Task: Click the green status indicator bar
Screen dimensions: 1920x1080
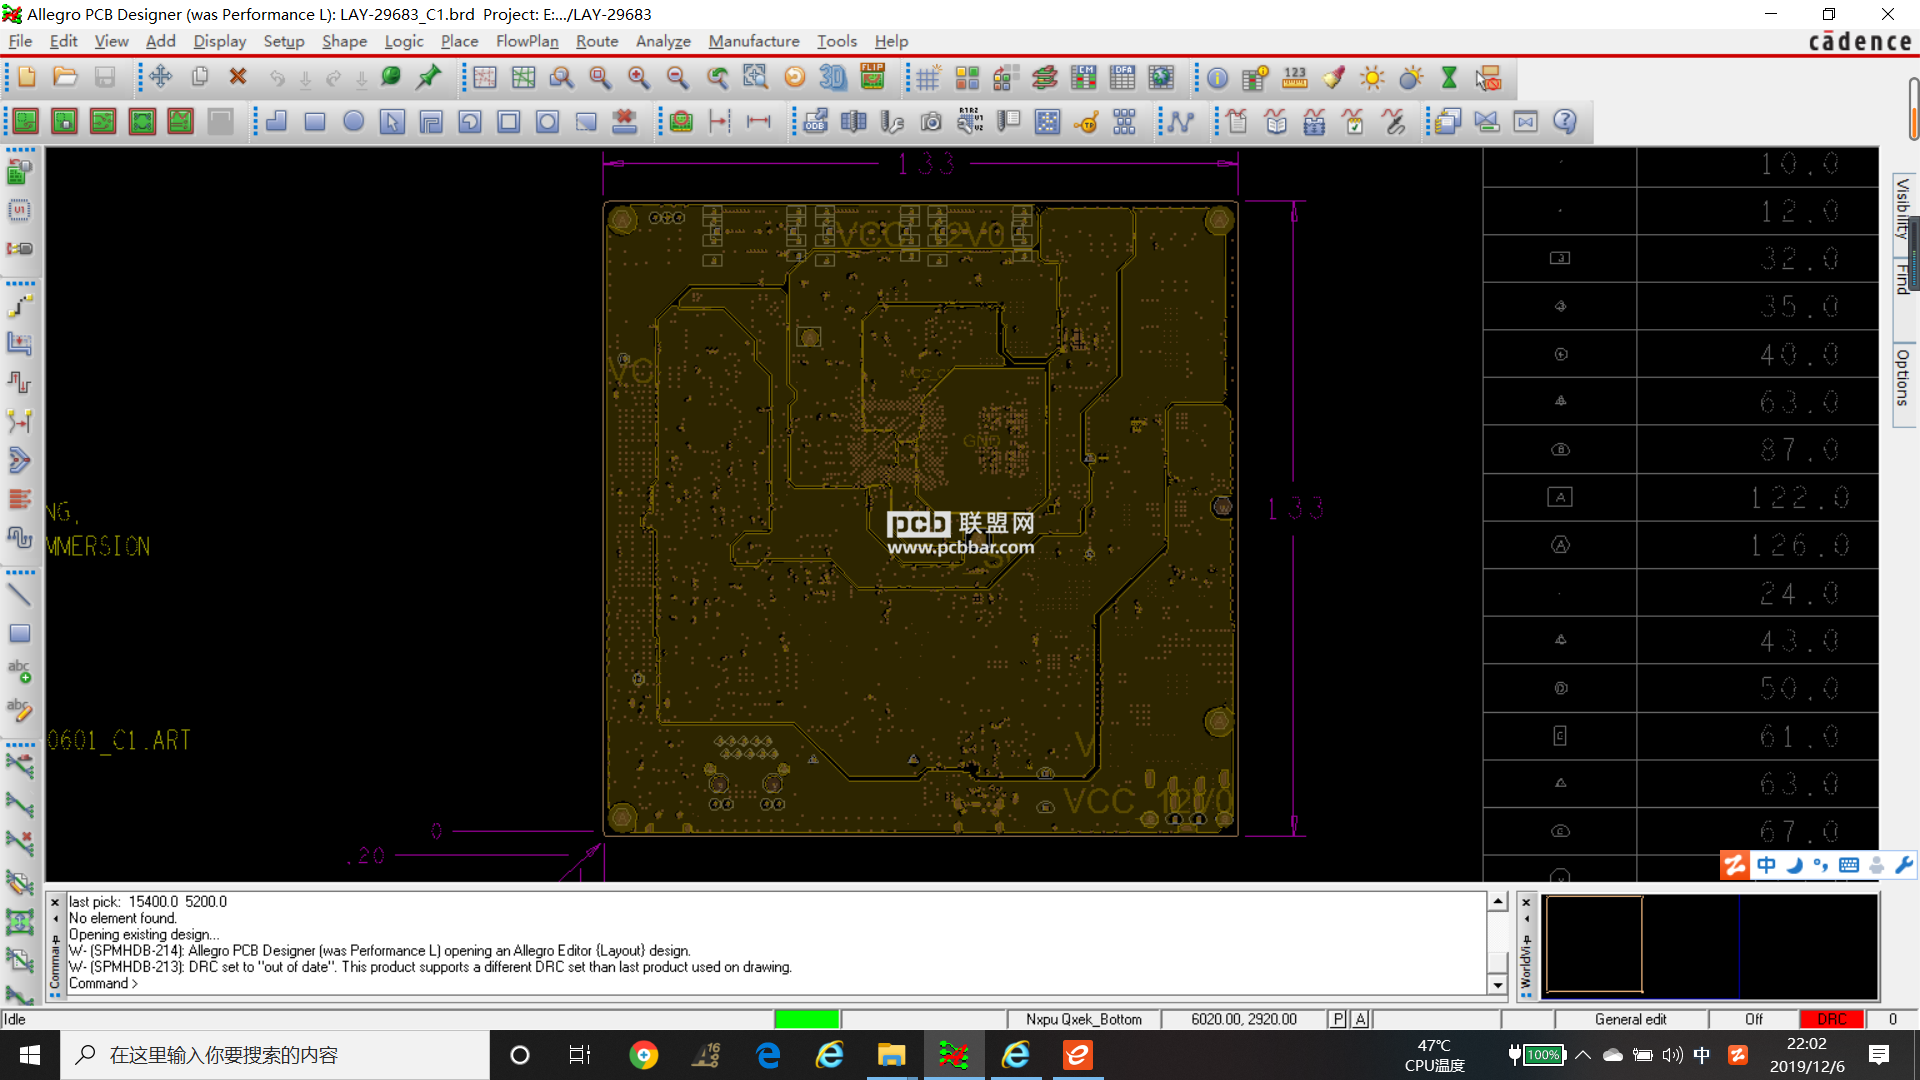Action: (806, 1019)
